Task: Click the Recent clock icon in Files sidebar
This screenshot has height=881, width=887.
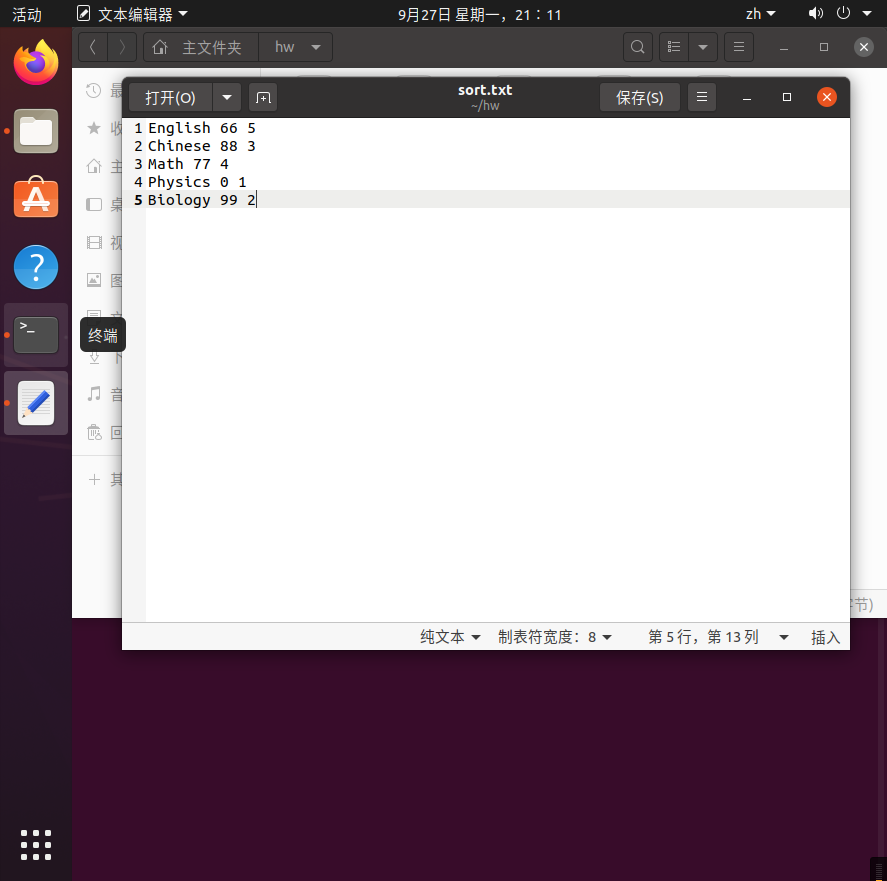Action: pyautogui.click(x=93, y=91)
